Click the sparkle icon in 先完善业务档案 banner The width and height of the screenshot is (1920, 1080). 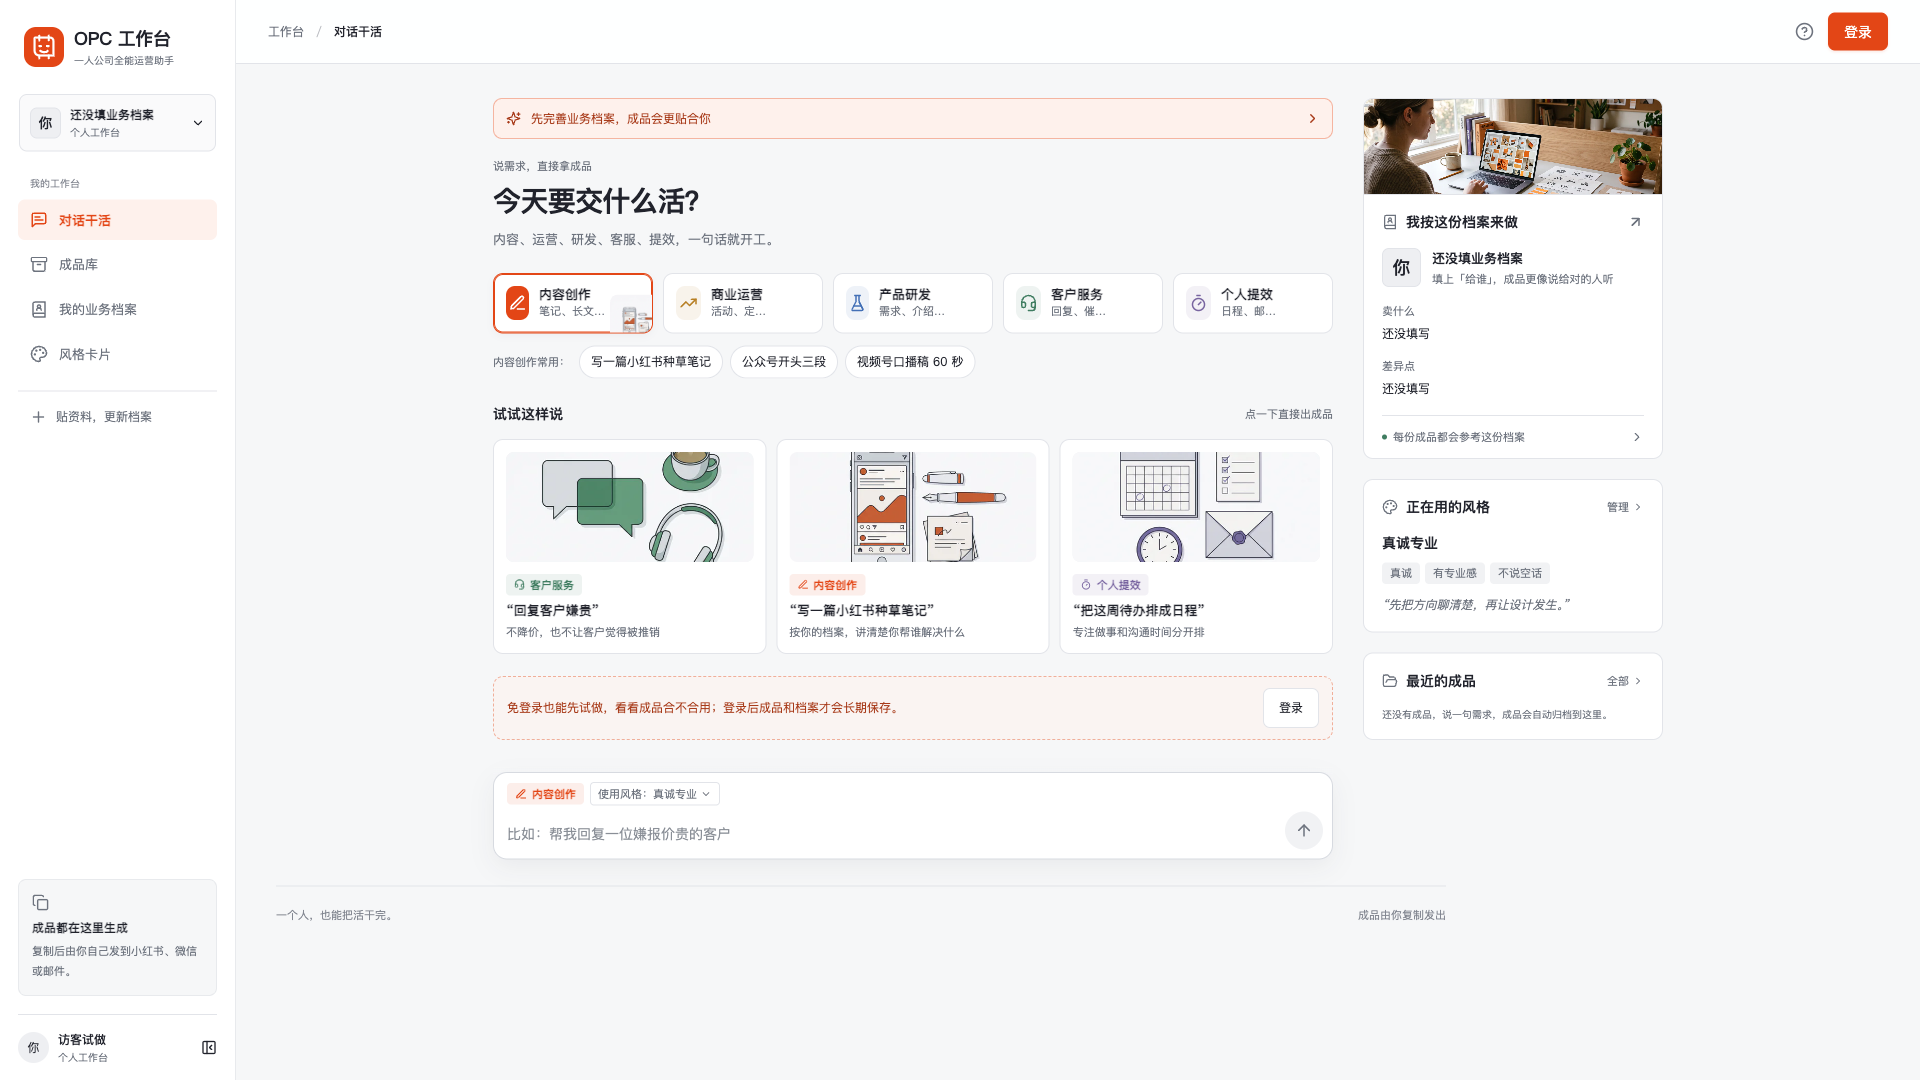[x=513, y=118]
